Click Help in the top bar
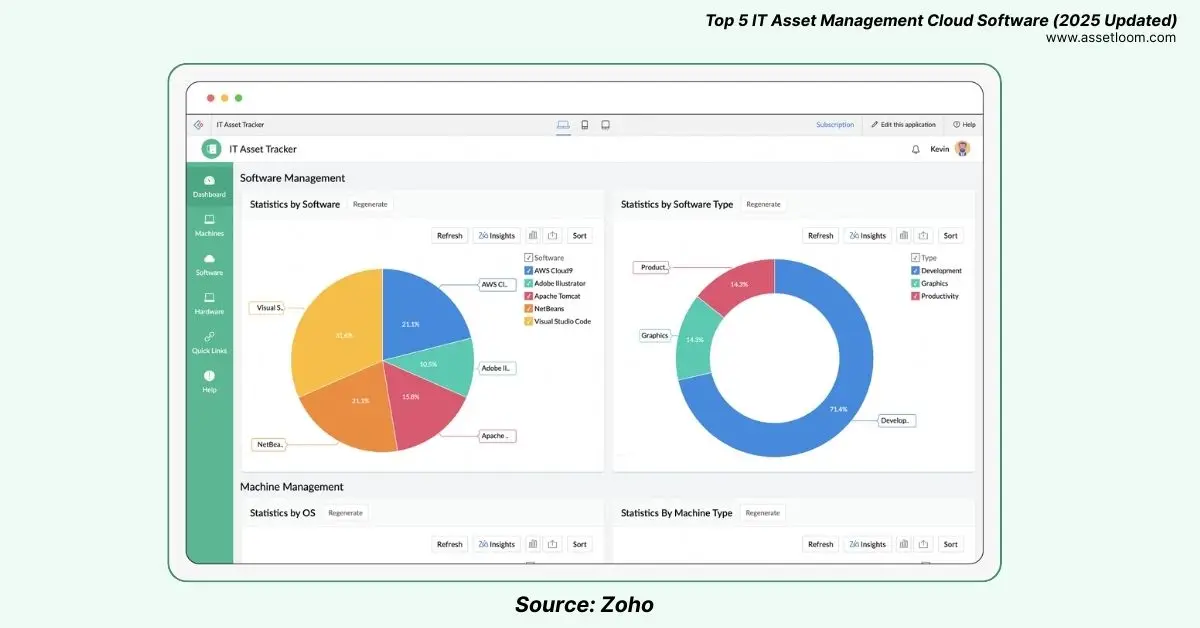Image resolution: width=1200 pixels, height=628 pixels. point(964,125)
